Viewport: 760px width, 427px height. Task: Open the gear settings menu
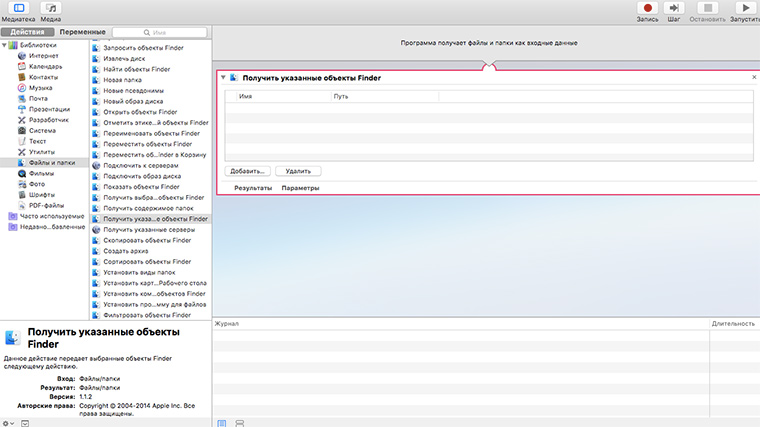8,423
